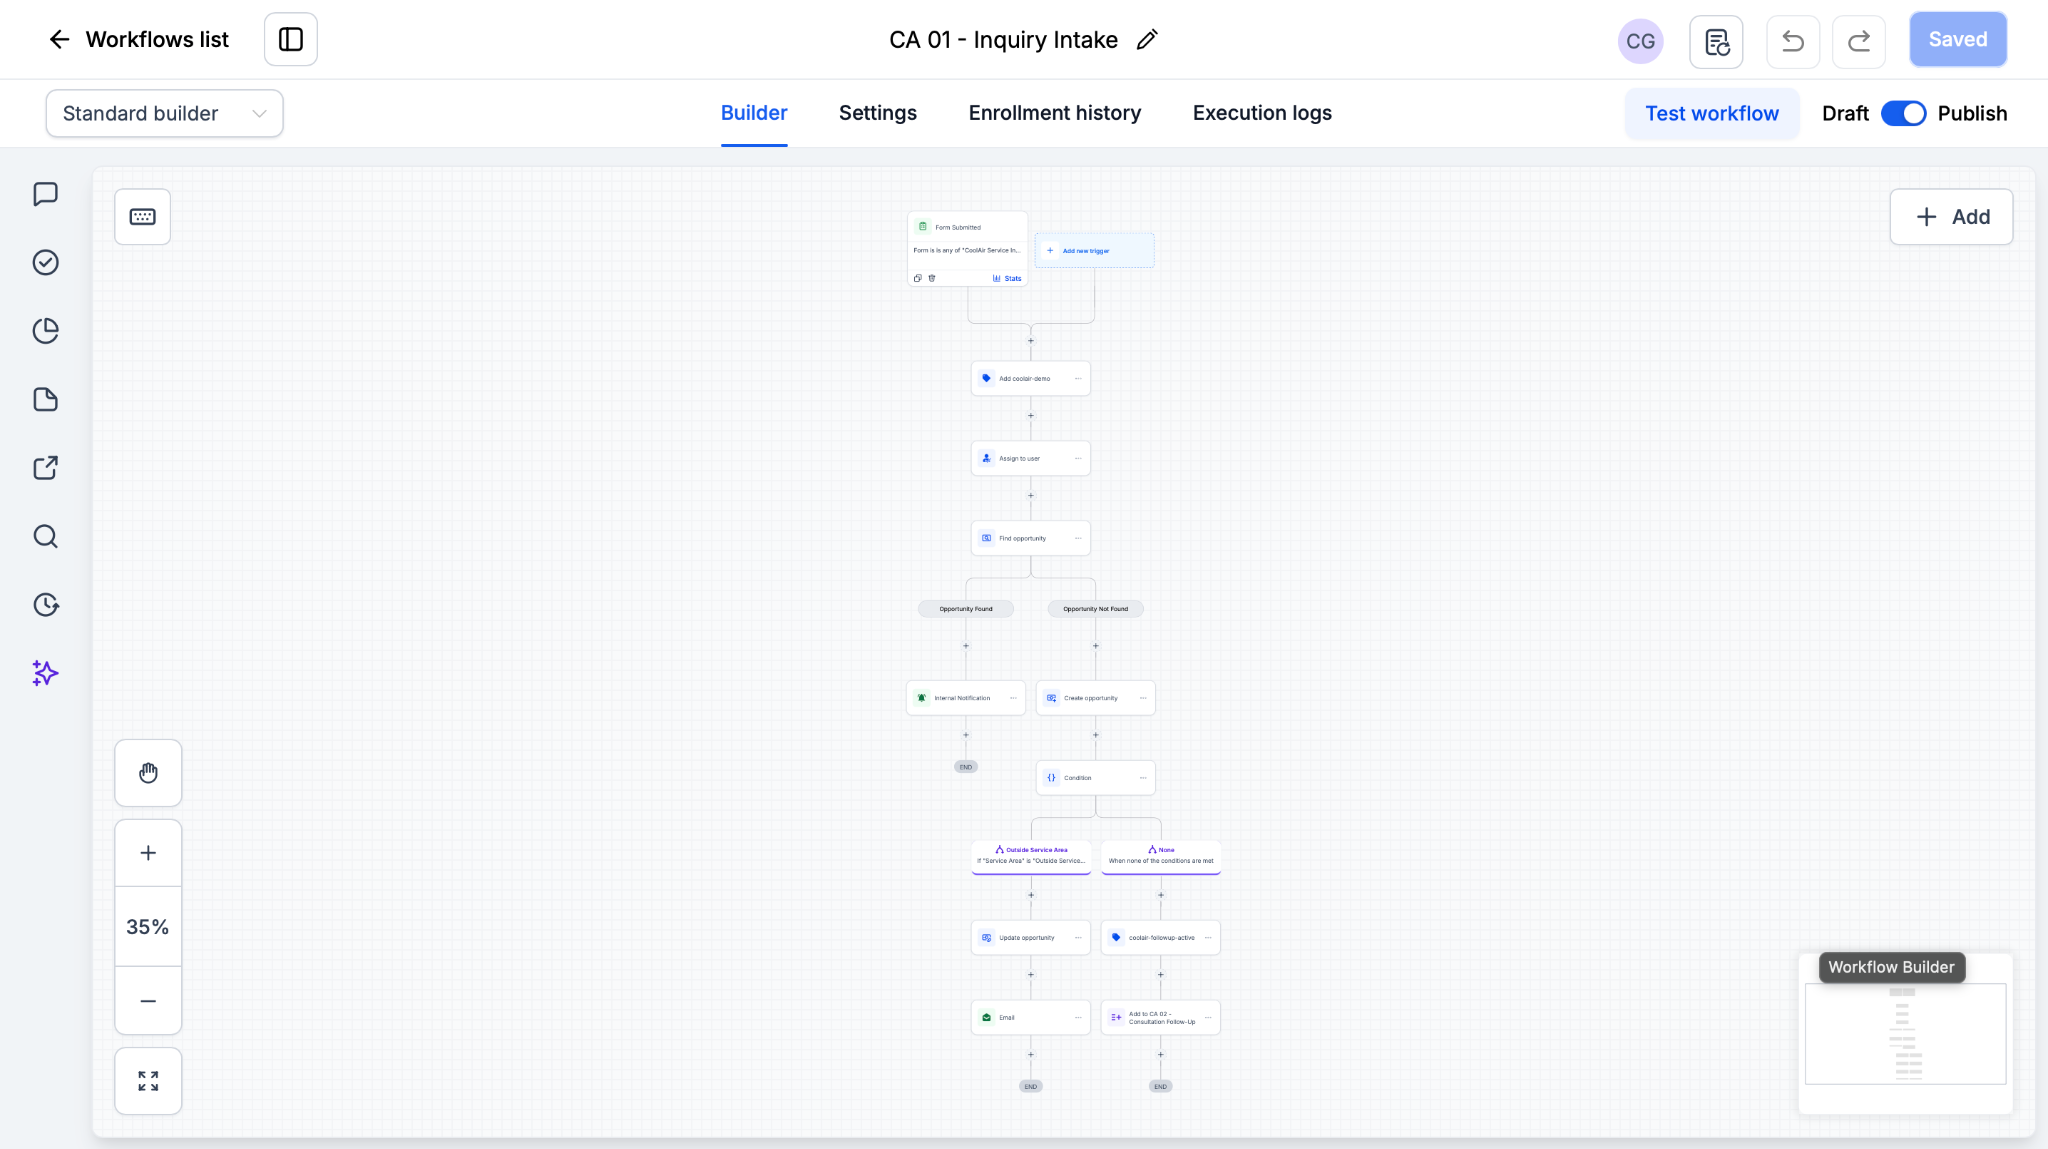Viewport: 2048px width, 1149px height.
Task: Open the comments icon in sidebar
Action: click(x=46, y=194)
